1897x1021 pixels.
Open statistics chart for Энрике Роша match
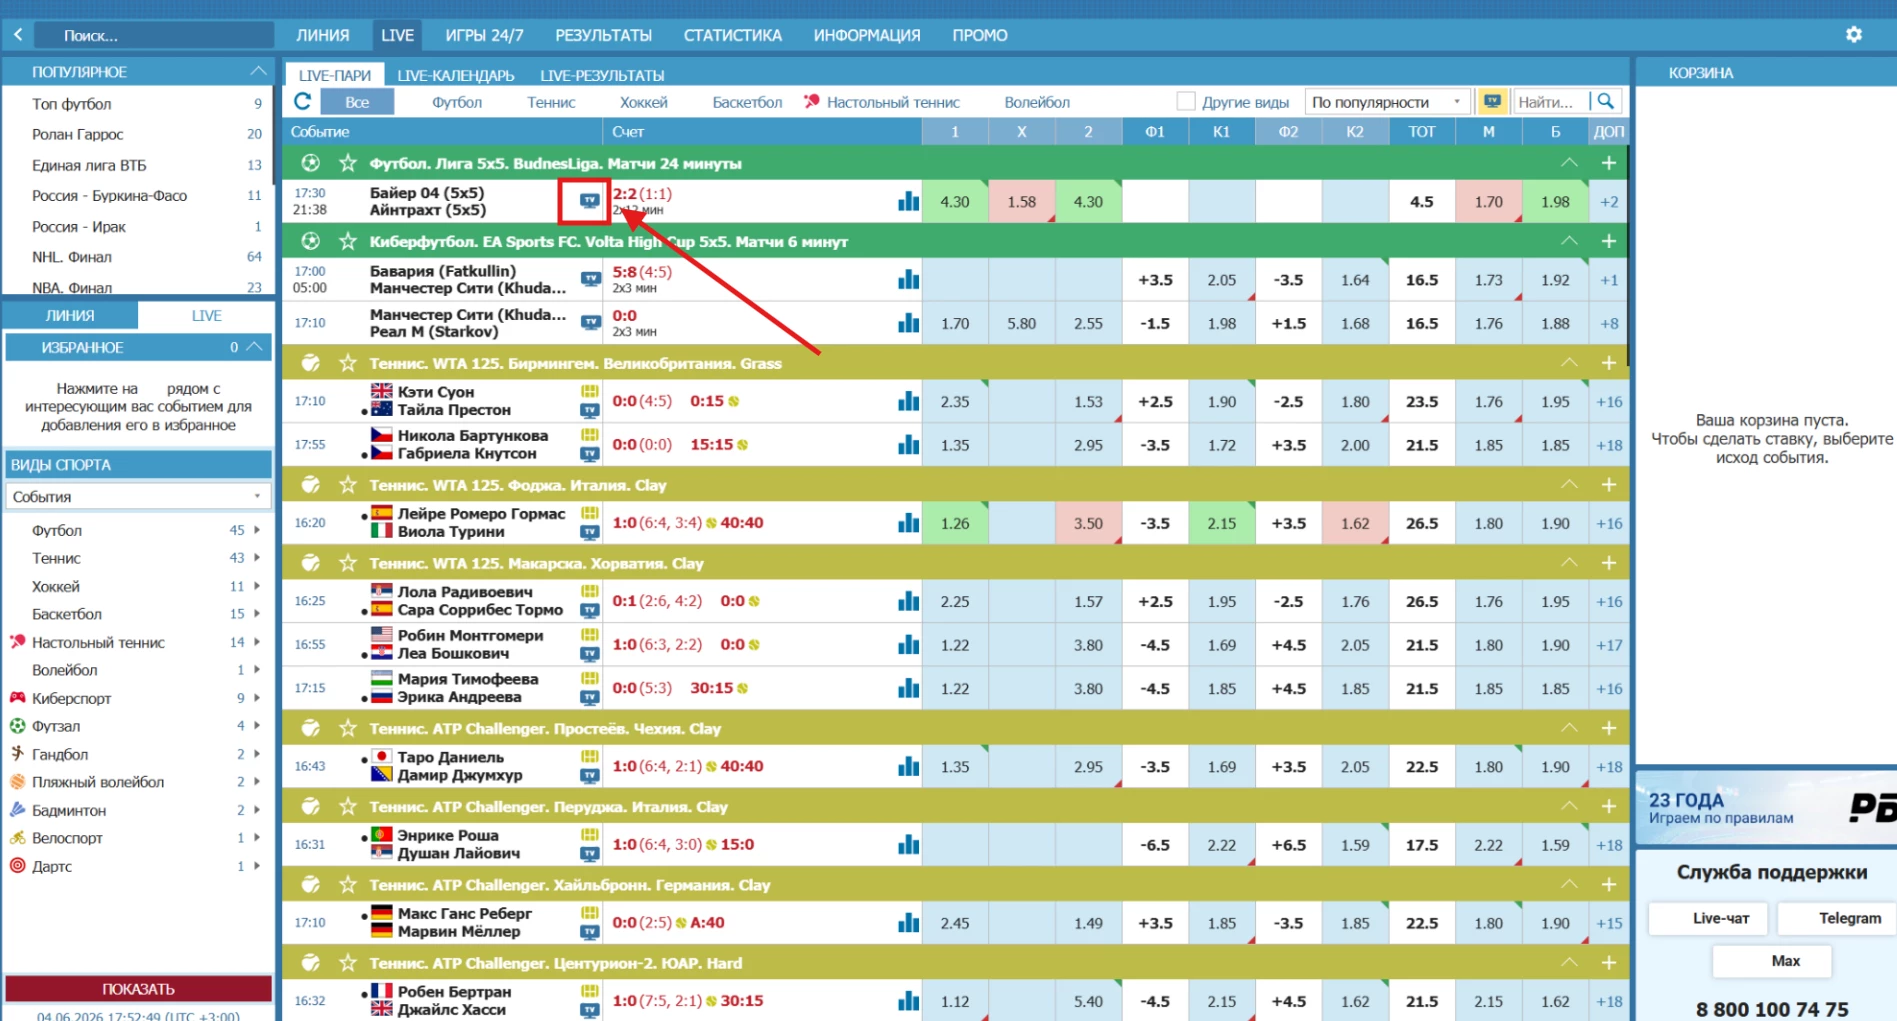click(x=908, y=844)
